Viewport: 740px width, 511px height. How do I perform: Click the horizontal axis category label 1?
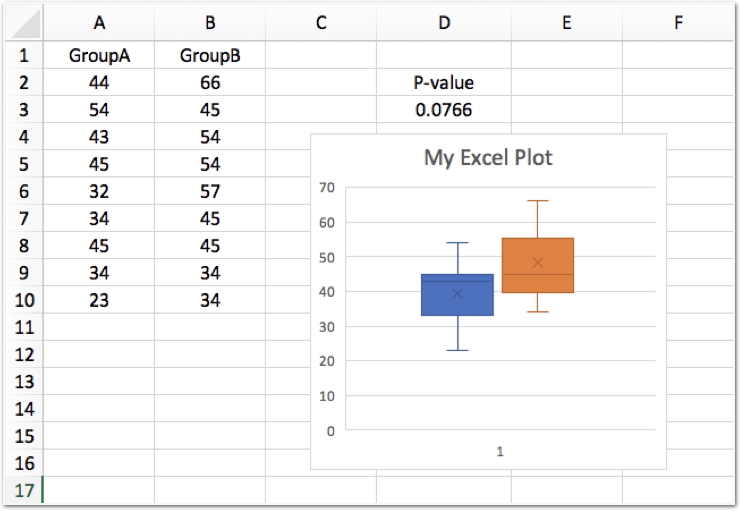pos(500,452)
